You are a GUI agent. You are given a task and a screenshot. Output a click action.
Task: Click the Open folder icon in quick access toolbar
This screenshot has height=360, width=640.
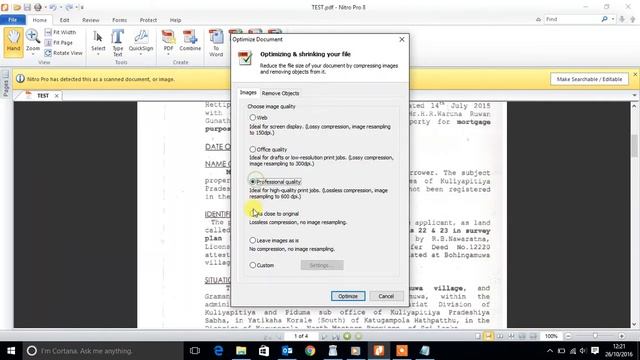(x=17, y=7)
